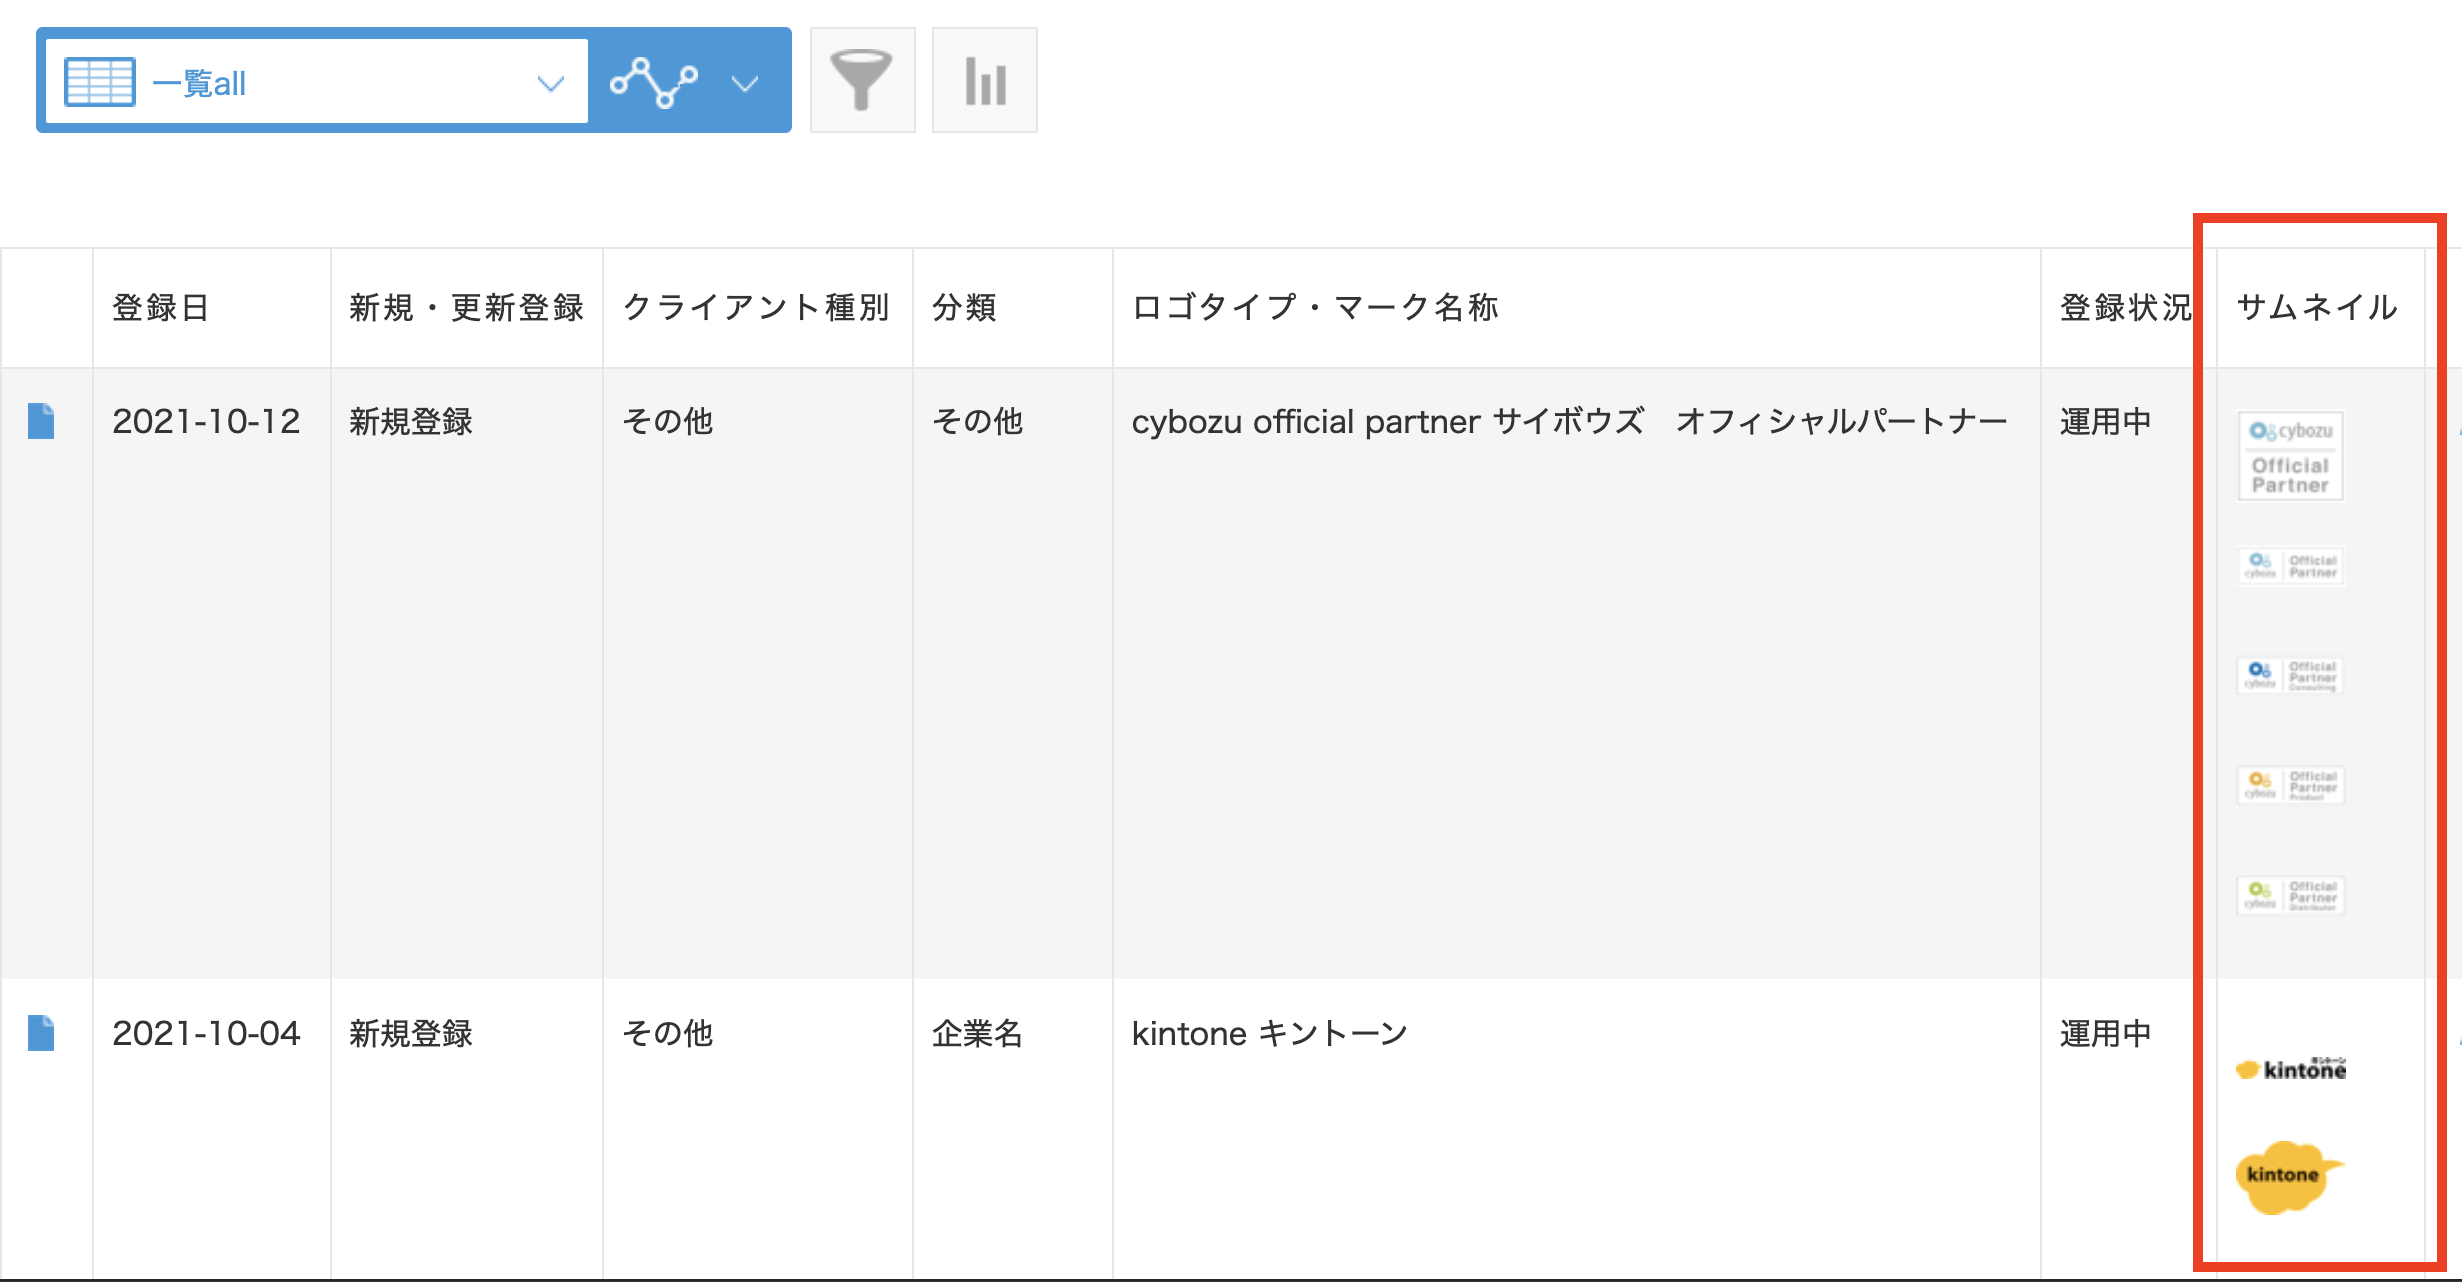Open the orange cybozu Official Partner thumbnail
The width and height of the screenshot is (2462, 1282).
tap(2290, 785)
